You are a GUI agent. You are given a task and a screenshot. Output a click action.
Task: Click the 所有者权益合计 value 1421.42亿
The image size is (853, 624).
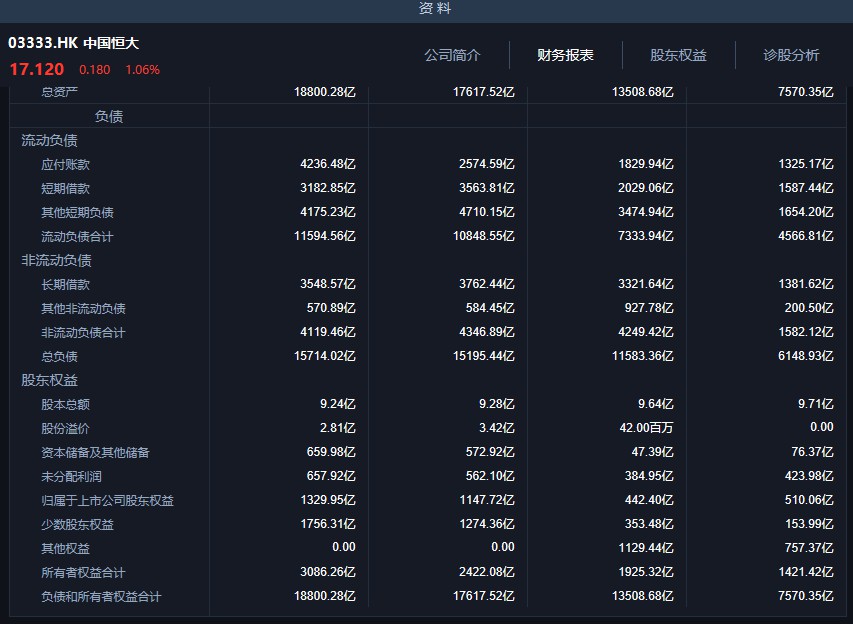click(806, 571)
